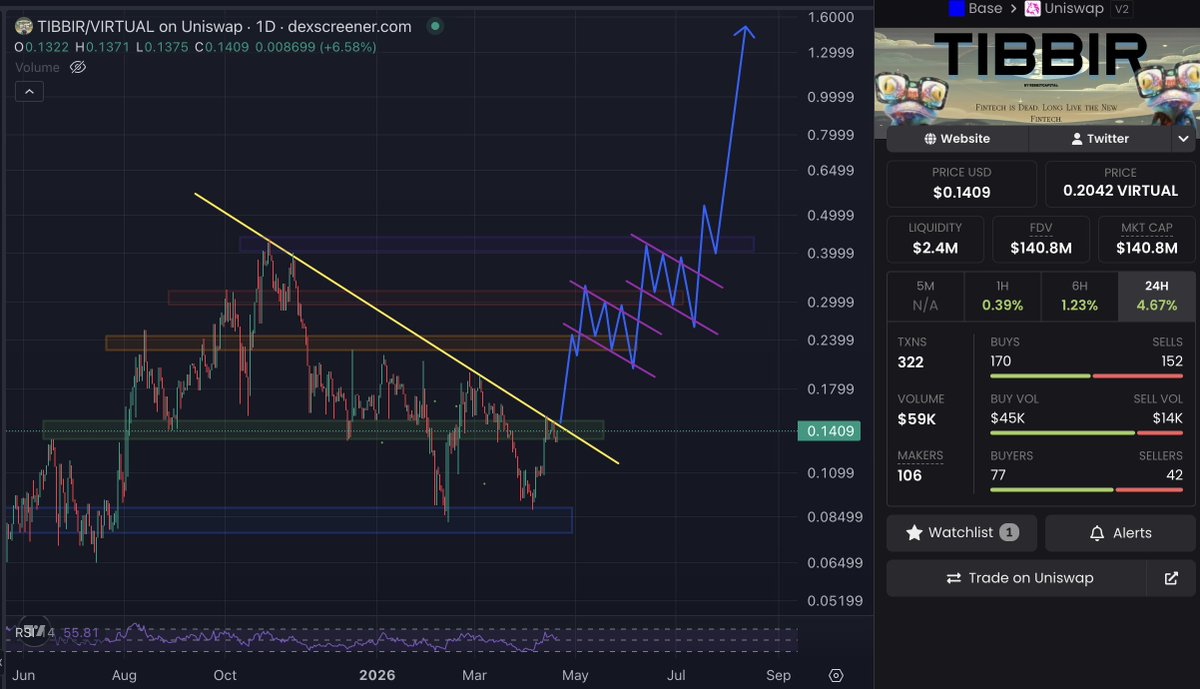Click the LIQUIDITY $2.4M box
Image resolution: width=1200 pixels, height=689 pixels.
pyautogui.click(x=935, y=239)
